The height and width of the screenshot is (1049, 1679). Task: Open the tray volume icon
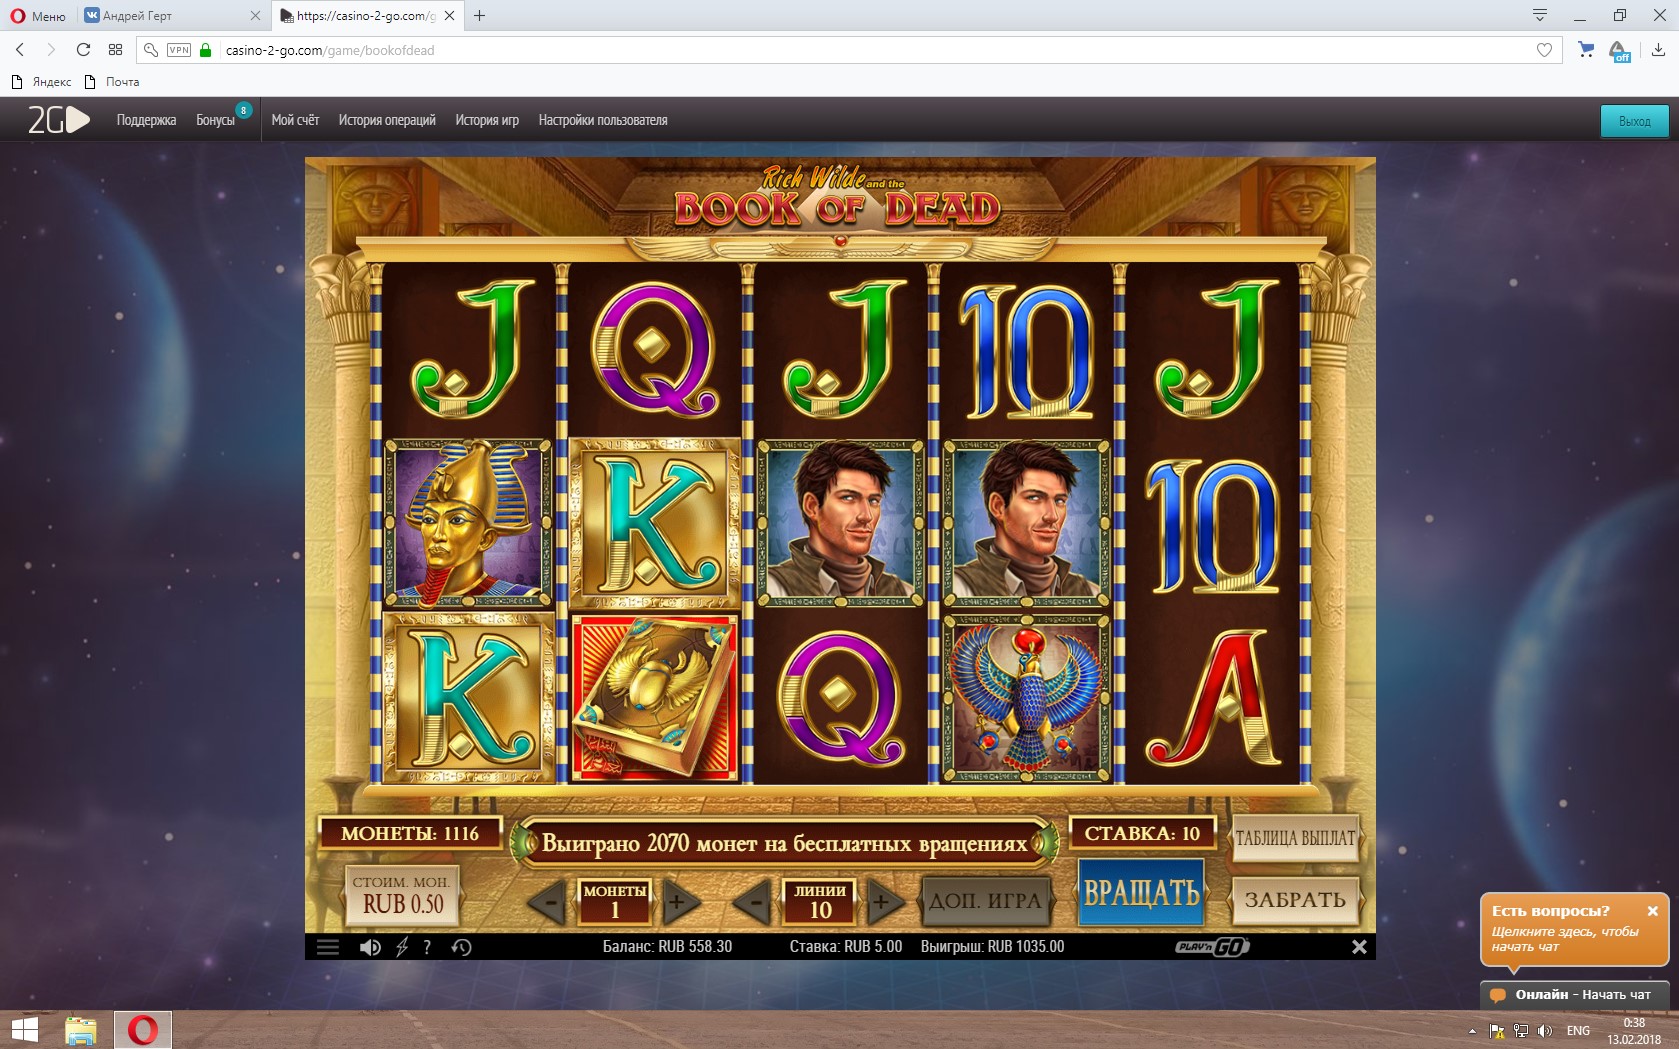pos(1545,1031)
